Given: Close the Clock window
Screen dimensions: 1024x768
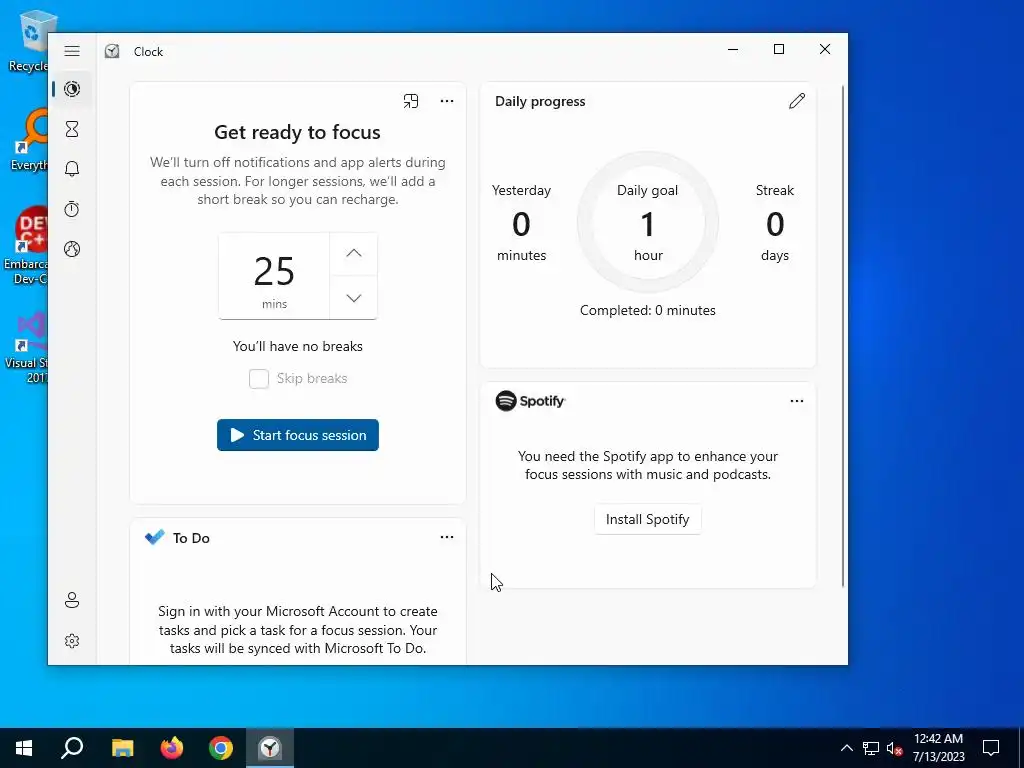Looking at the screenshot, I should click(x=825, y=49).
